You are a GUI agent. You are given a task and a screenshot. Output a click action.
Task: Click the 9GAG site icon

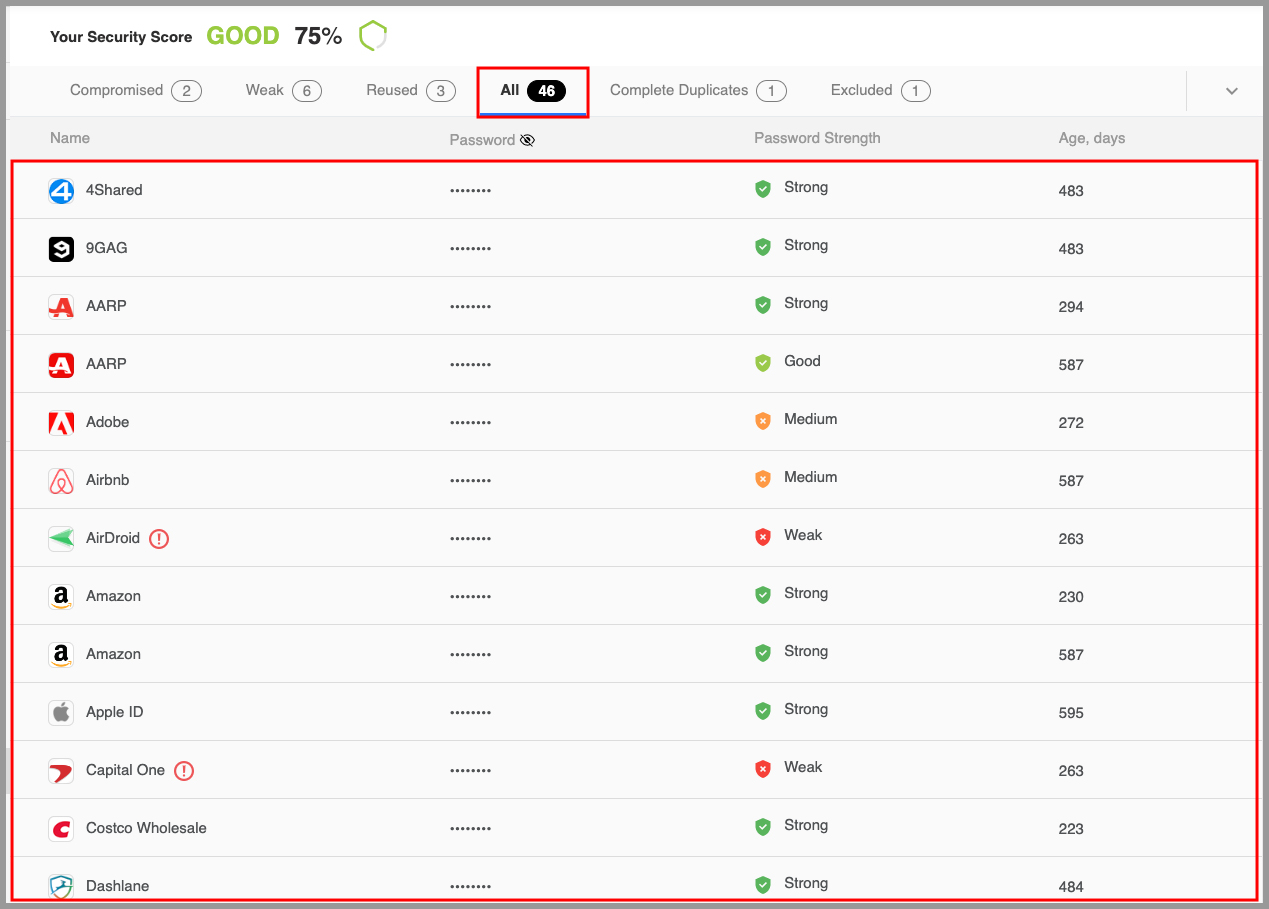tap(61, 249)
